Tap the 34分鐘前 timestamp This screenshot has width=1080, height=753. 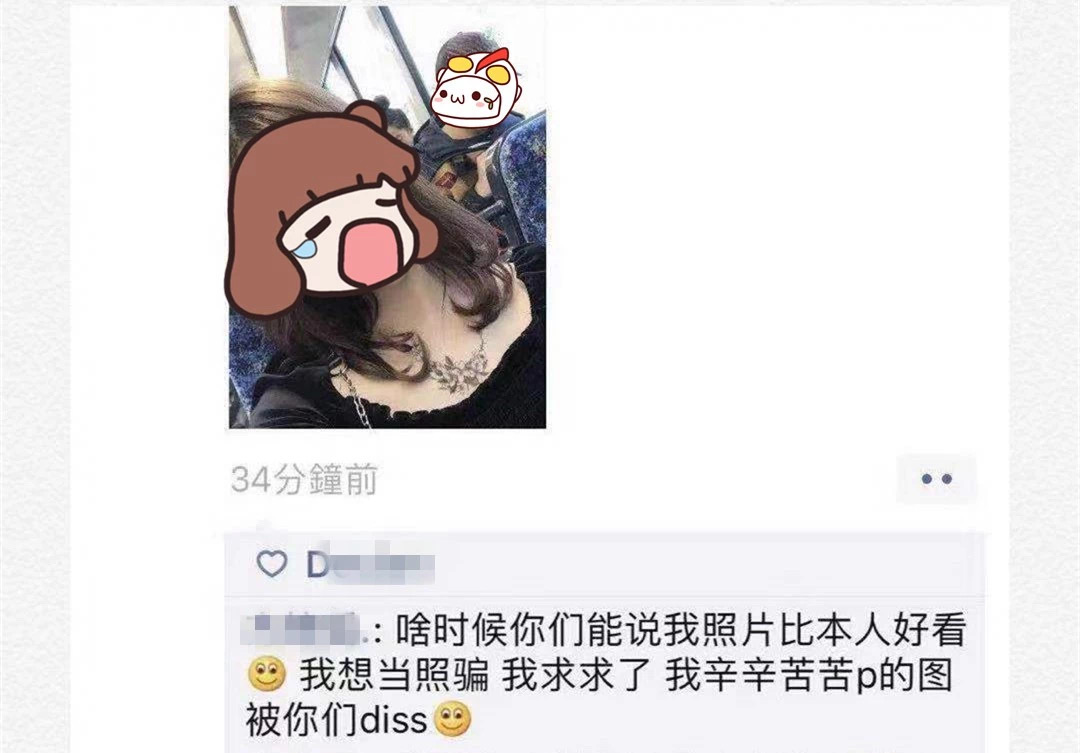[x=304, y=479]
